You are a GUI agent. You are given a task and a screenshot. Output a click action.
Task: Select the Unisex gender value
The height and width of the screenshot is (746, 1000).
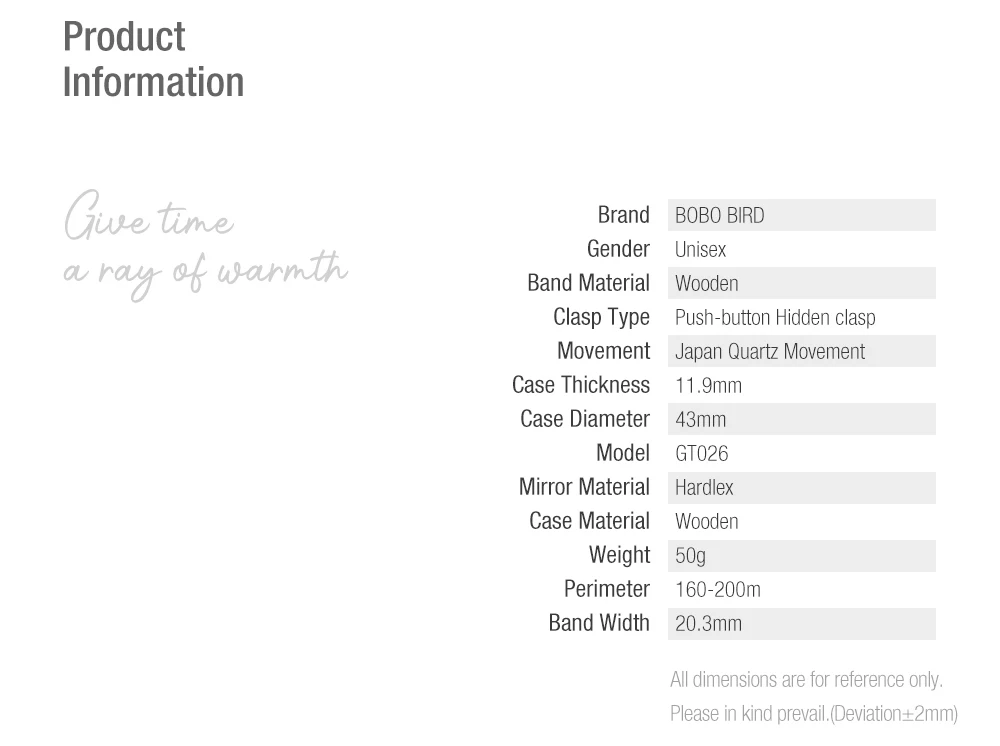[x=700, y=249]
